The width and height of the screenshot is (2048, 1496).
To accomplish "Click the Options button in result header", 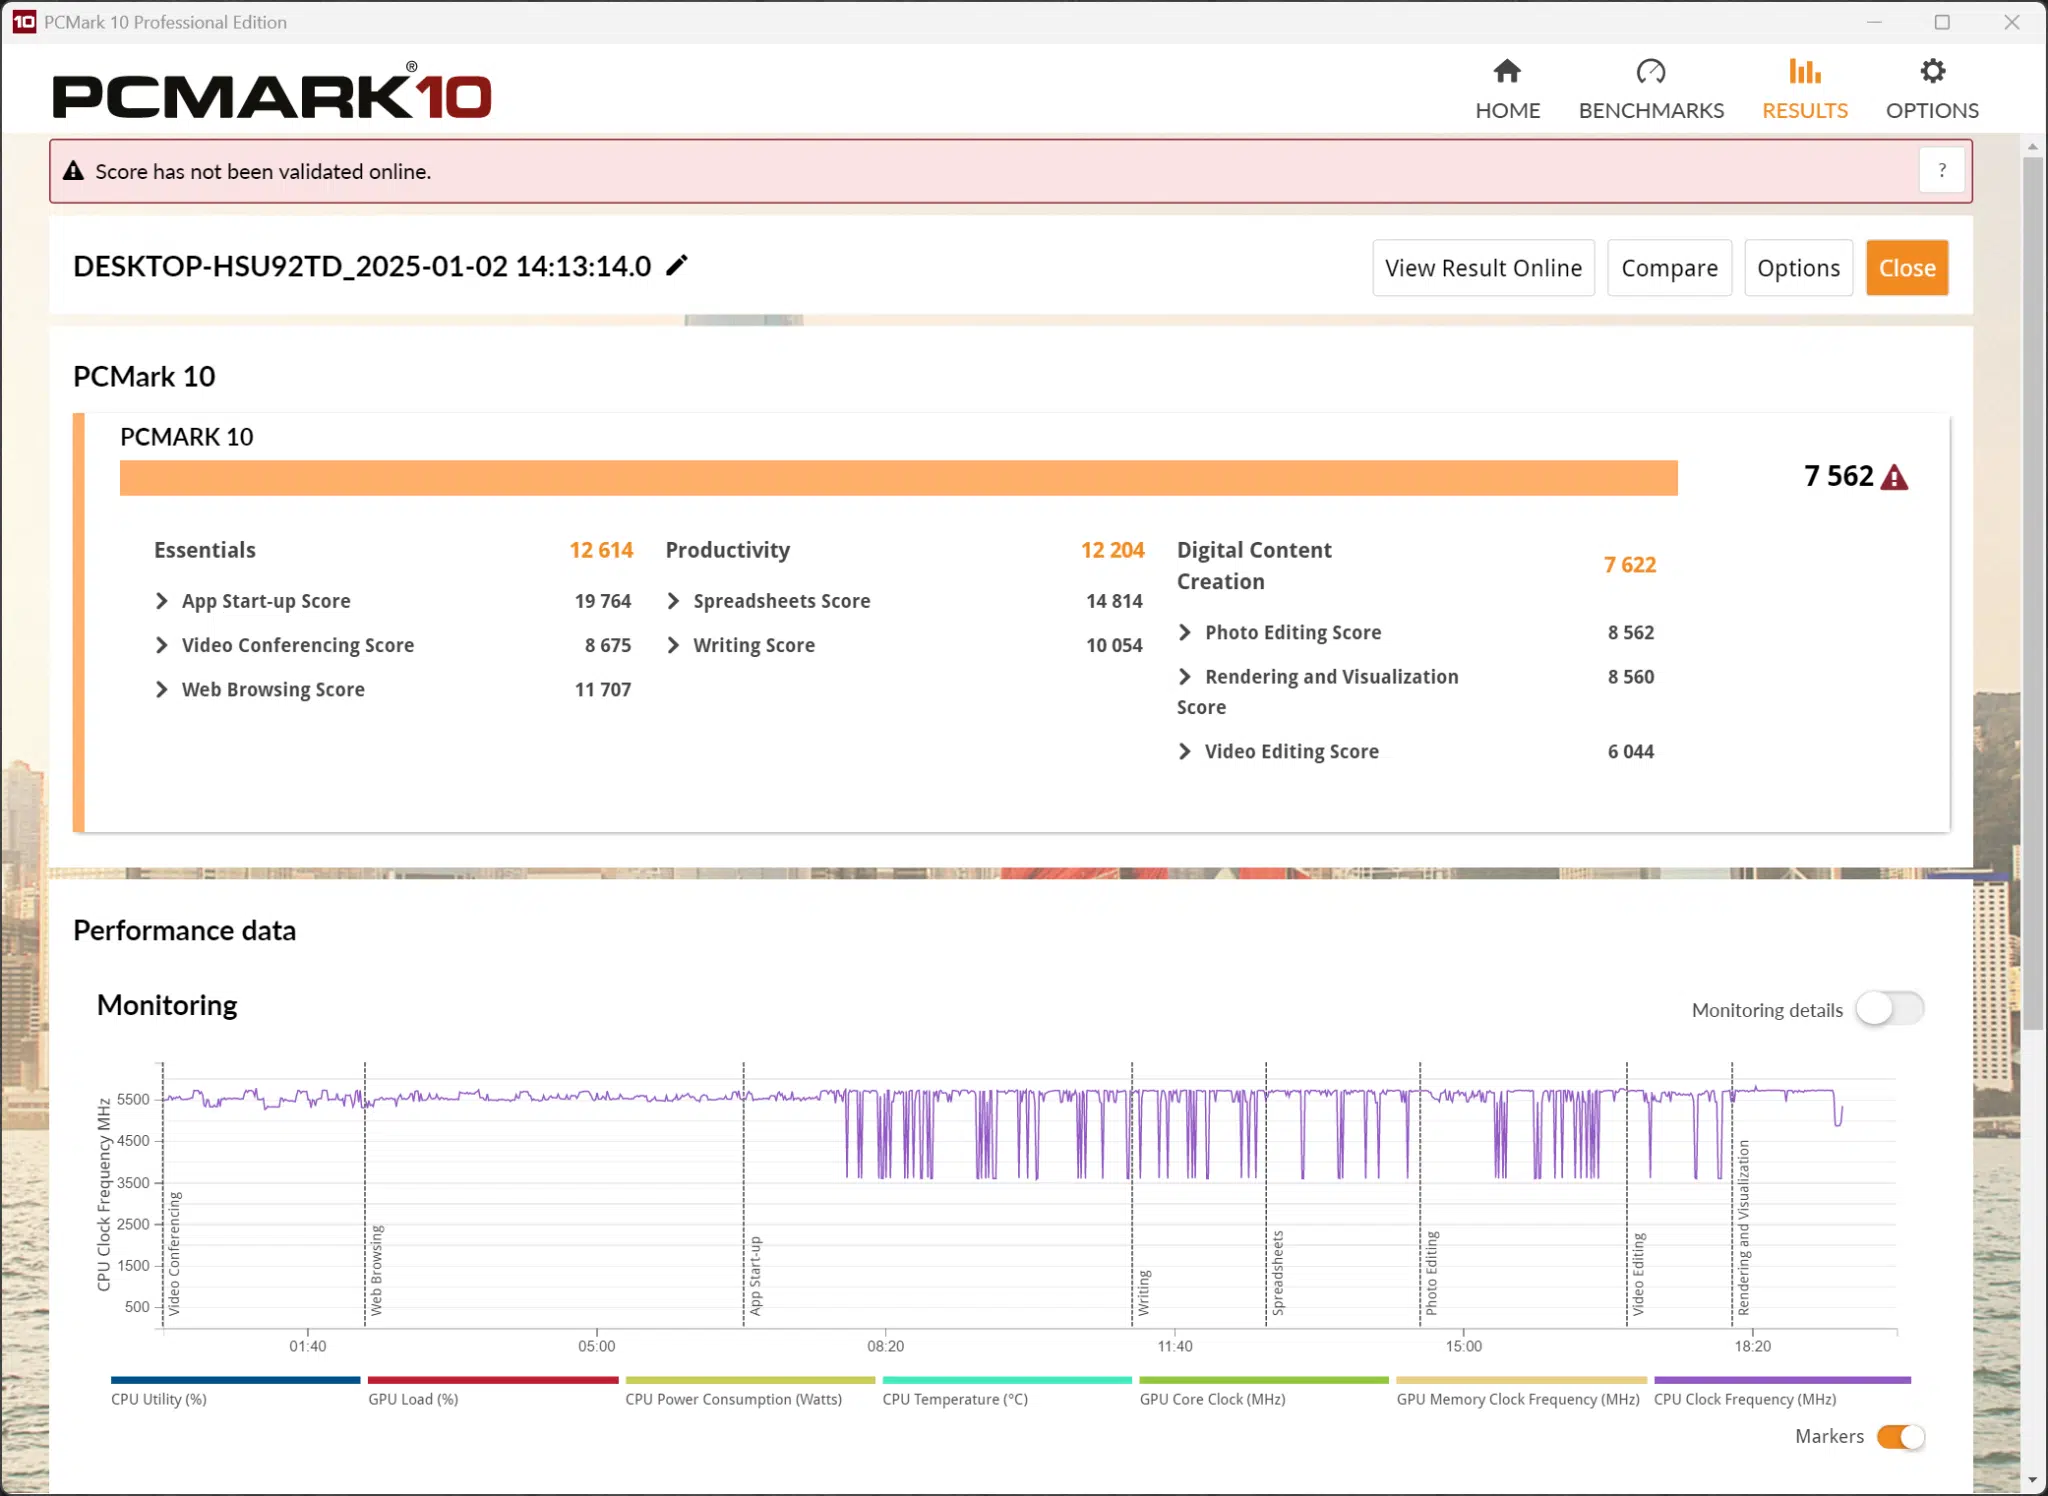I will [x=1798, y=268].
